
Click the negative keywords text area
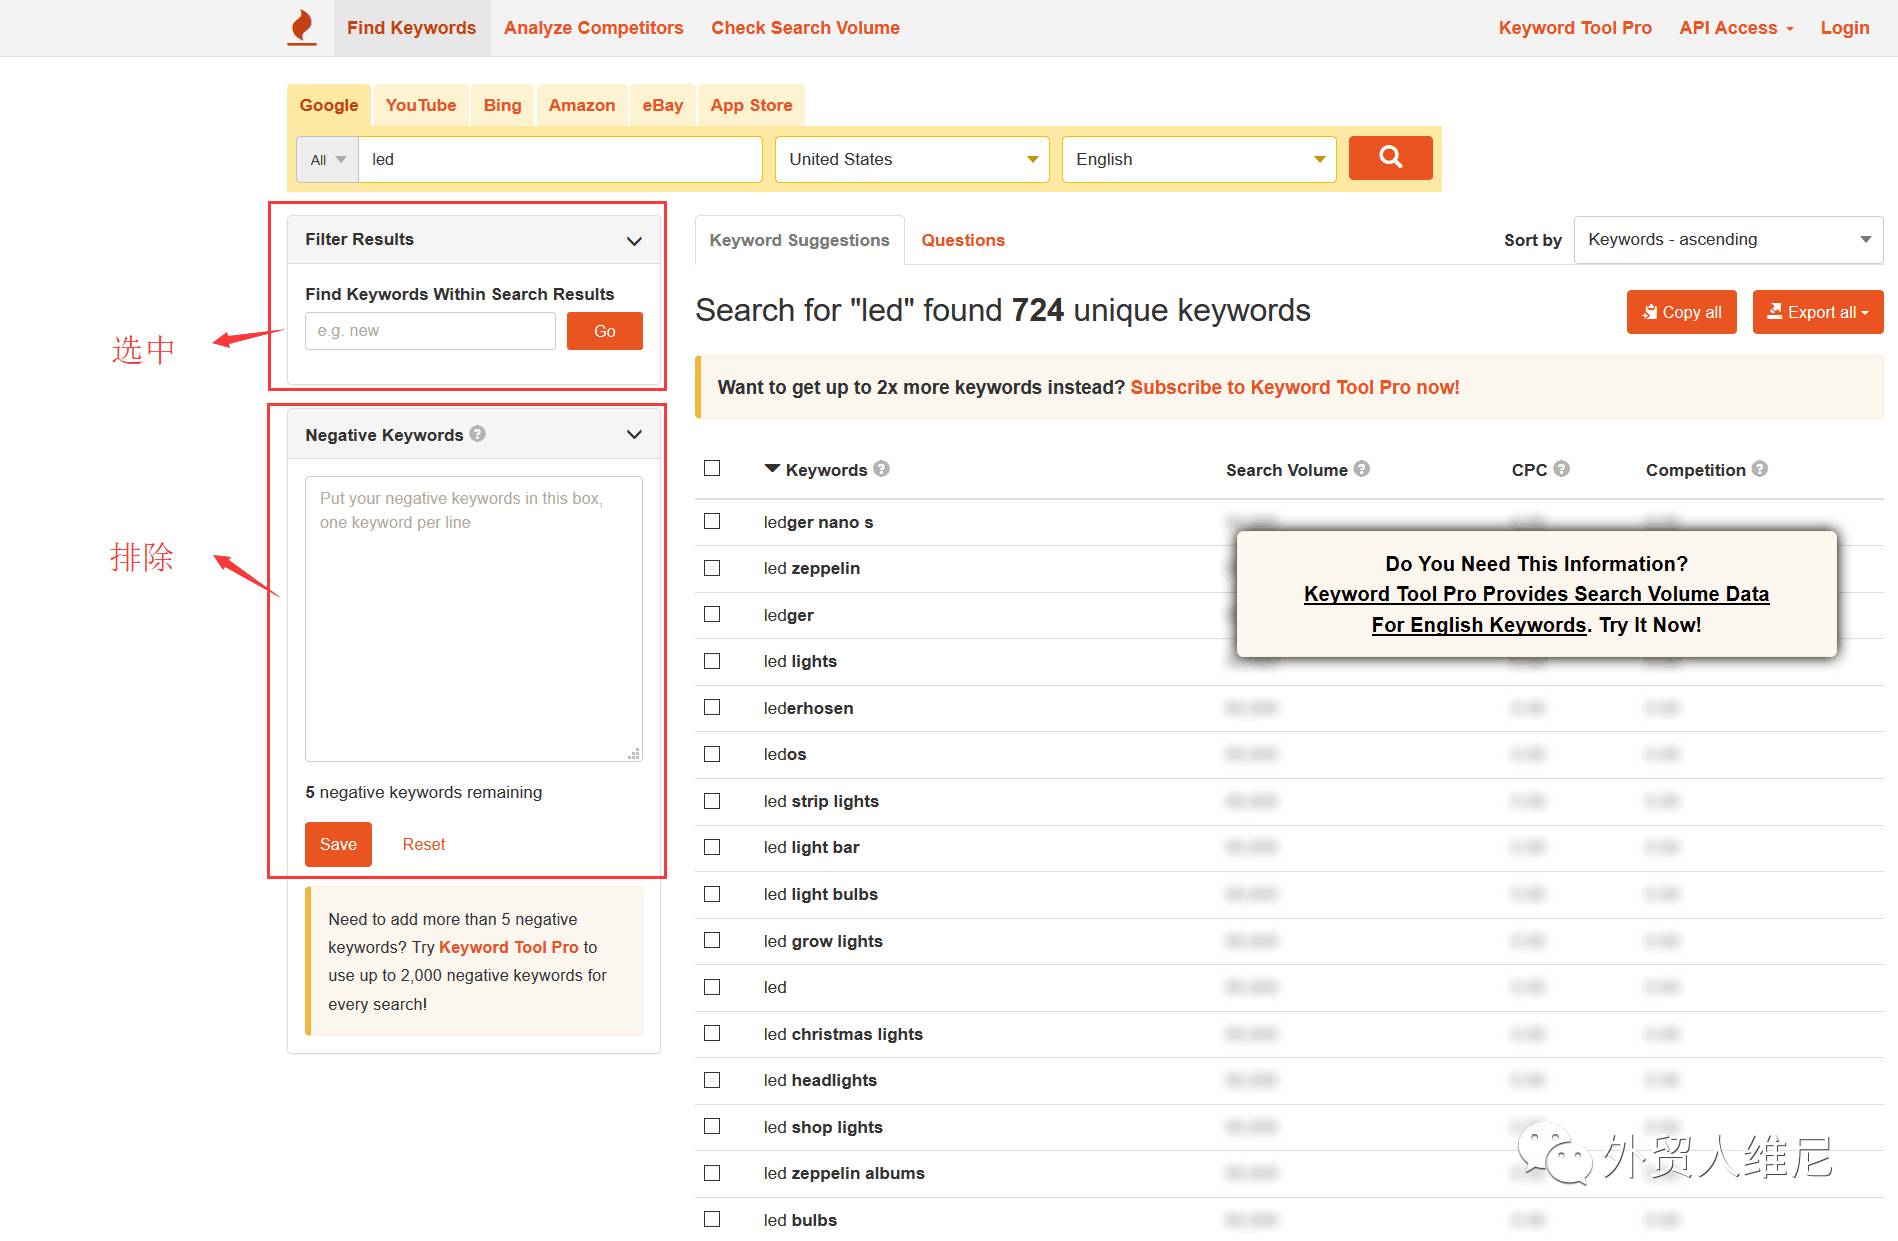473,619
